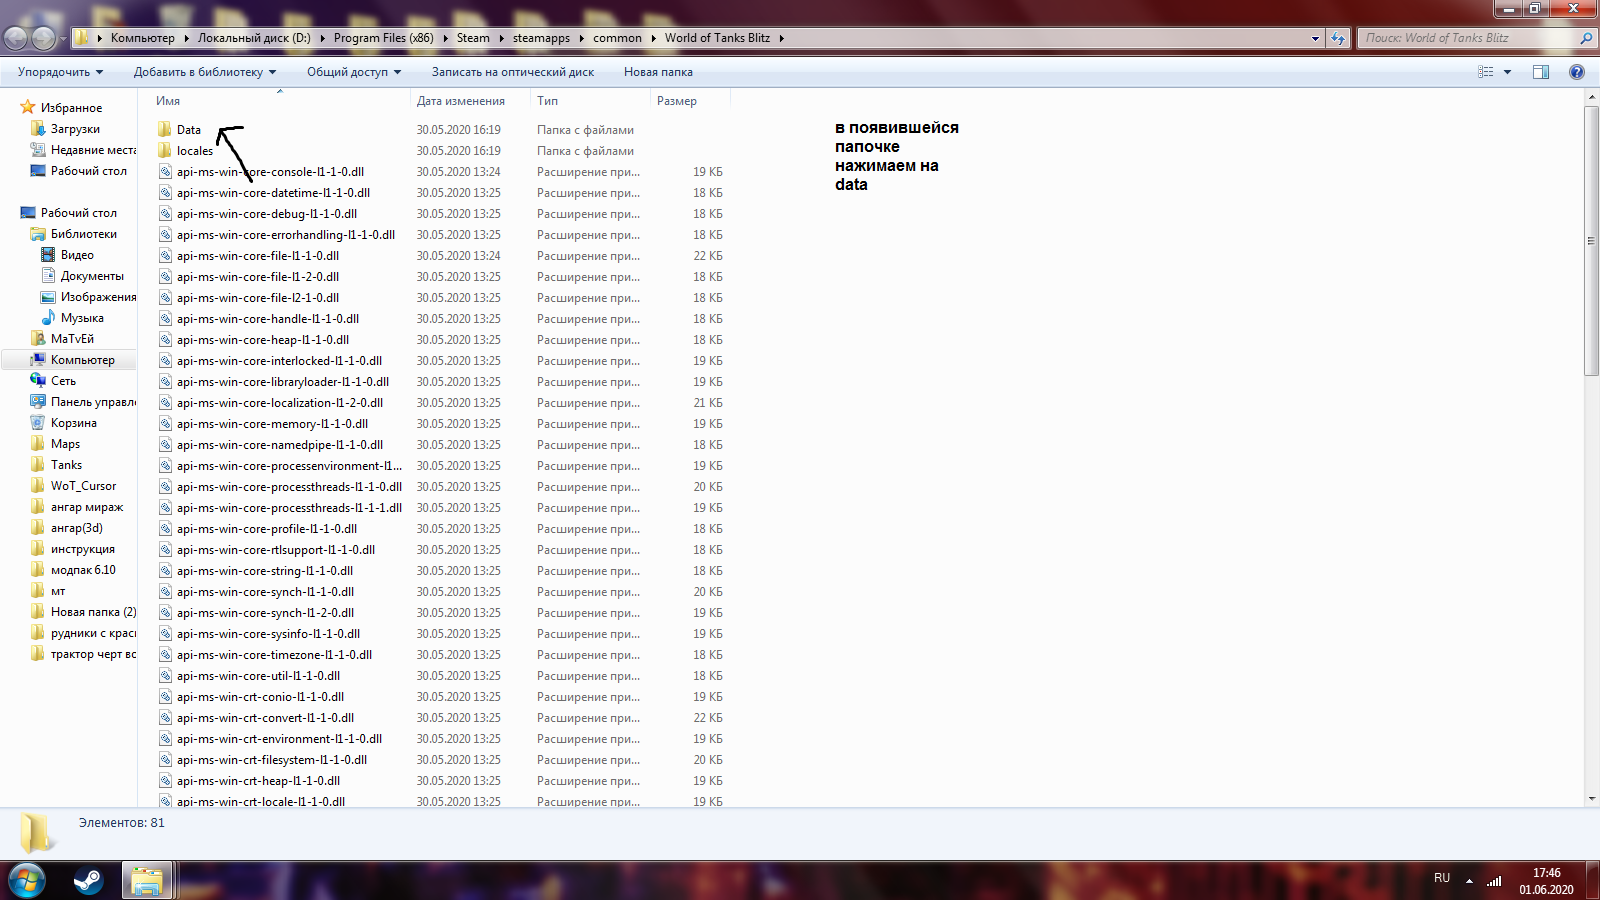Expand the Program Files (x86) breadcrumb arrow
The height and width of the screenshot is (900, 1600).
445,38
